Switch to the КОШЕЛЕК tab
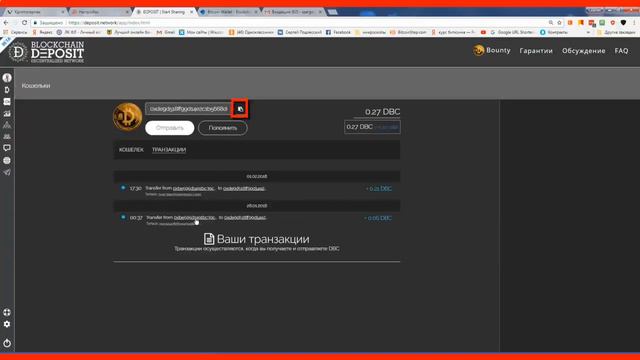640x360 pixels. pos(131,150)
